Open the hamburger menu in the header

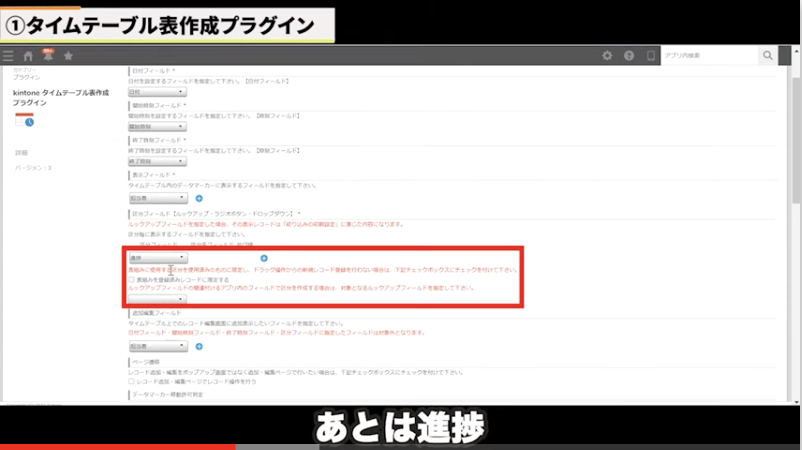(x=9, y=56)
